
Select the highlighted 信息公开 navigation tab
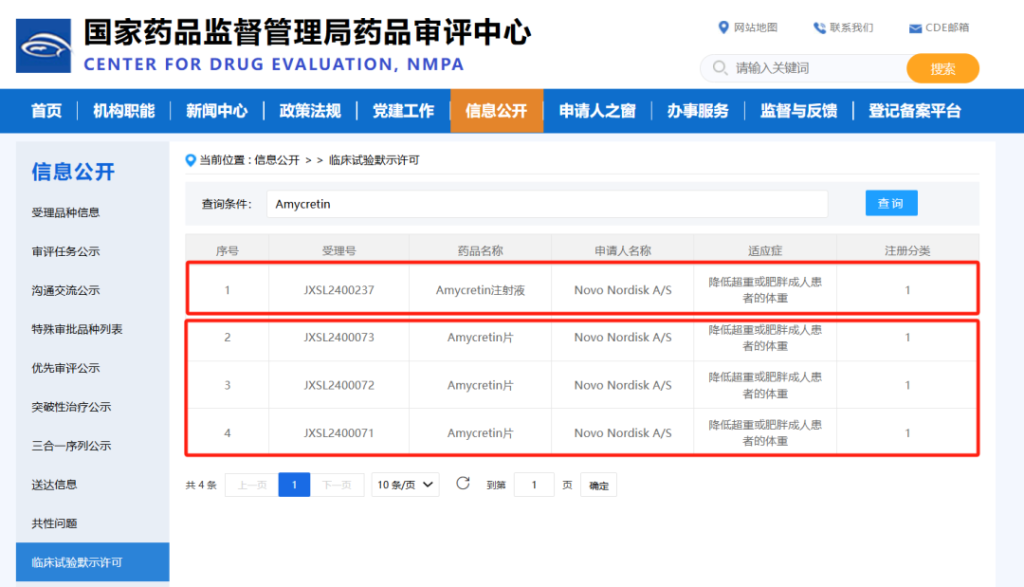point(496,111)
